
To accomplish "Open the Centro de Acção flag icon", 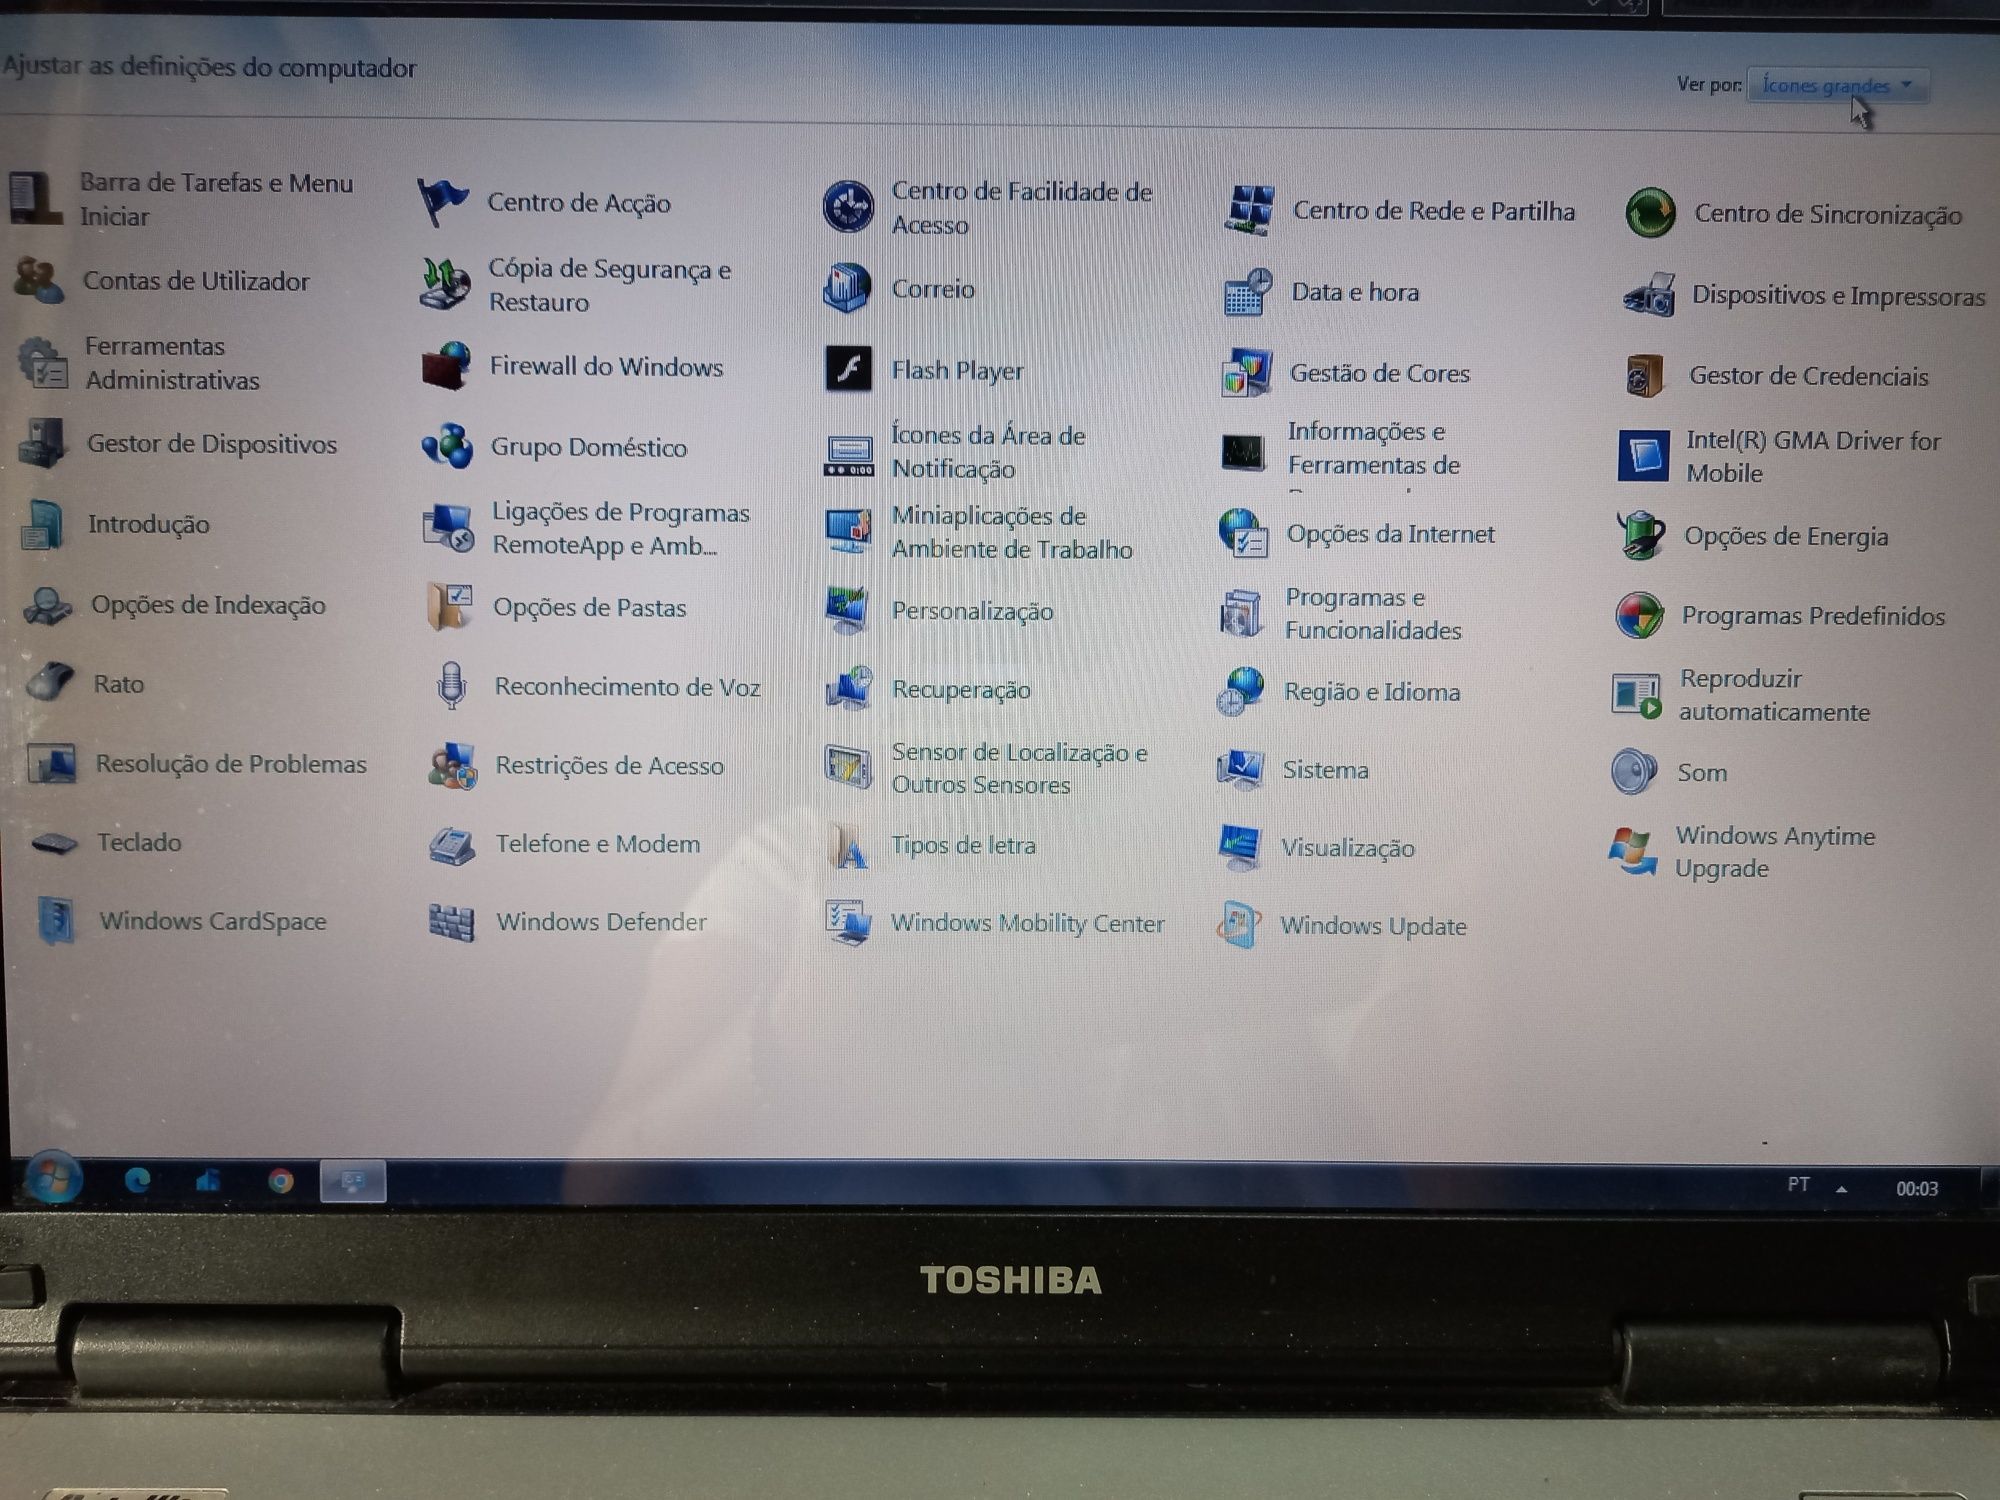I will (441, 202).
